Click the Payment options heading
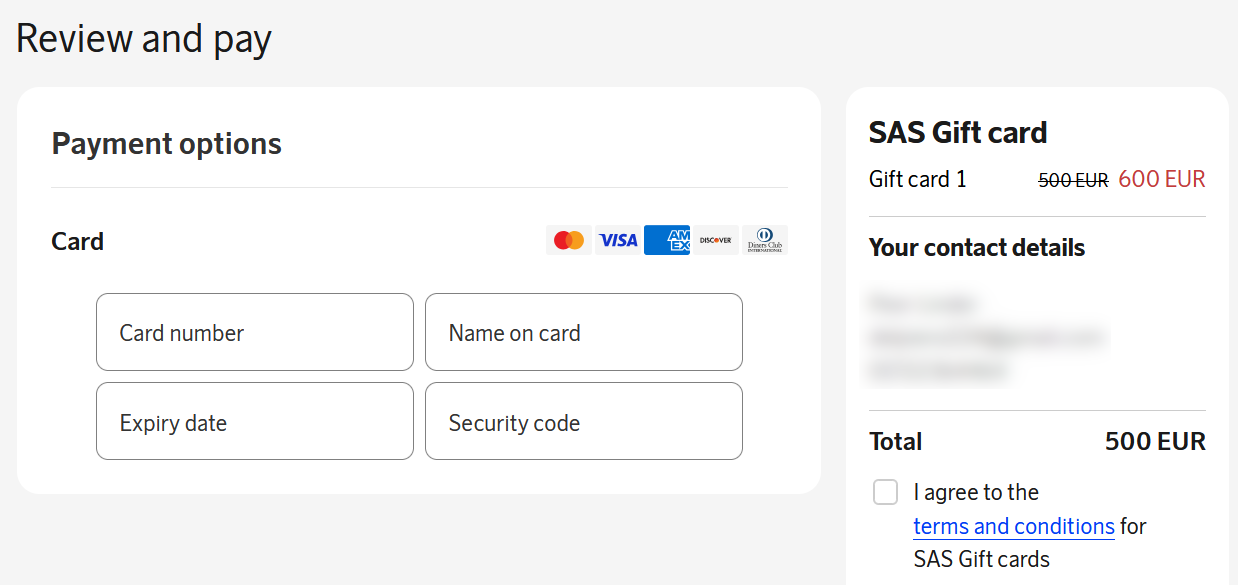1238x585 pixels. click(x=166, y=144)
